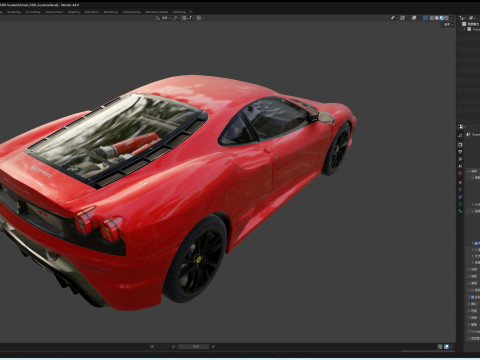Image resolution: width=480 pixels, height=360 pixels.
Task: Open the bright green Object Data properties tab
Action: click(460, 211)
